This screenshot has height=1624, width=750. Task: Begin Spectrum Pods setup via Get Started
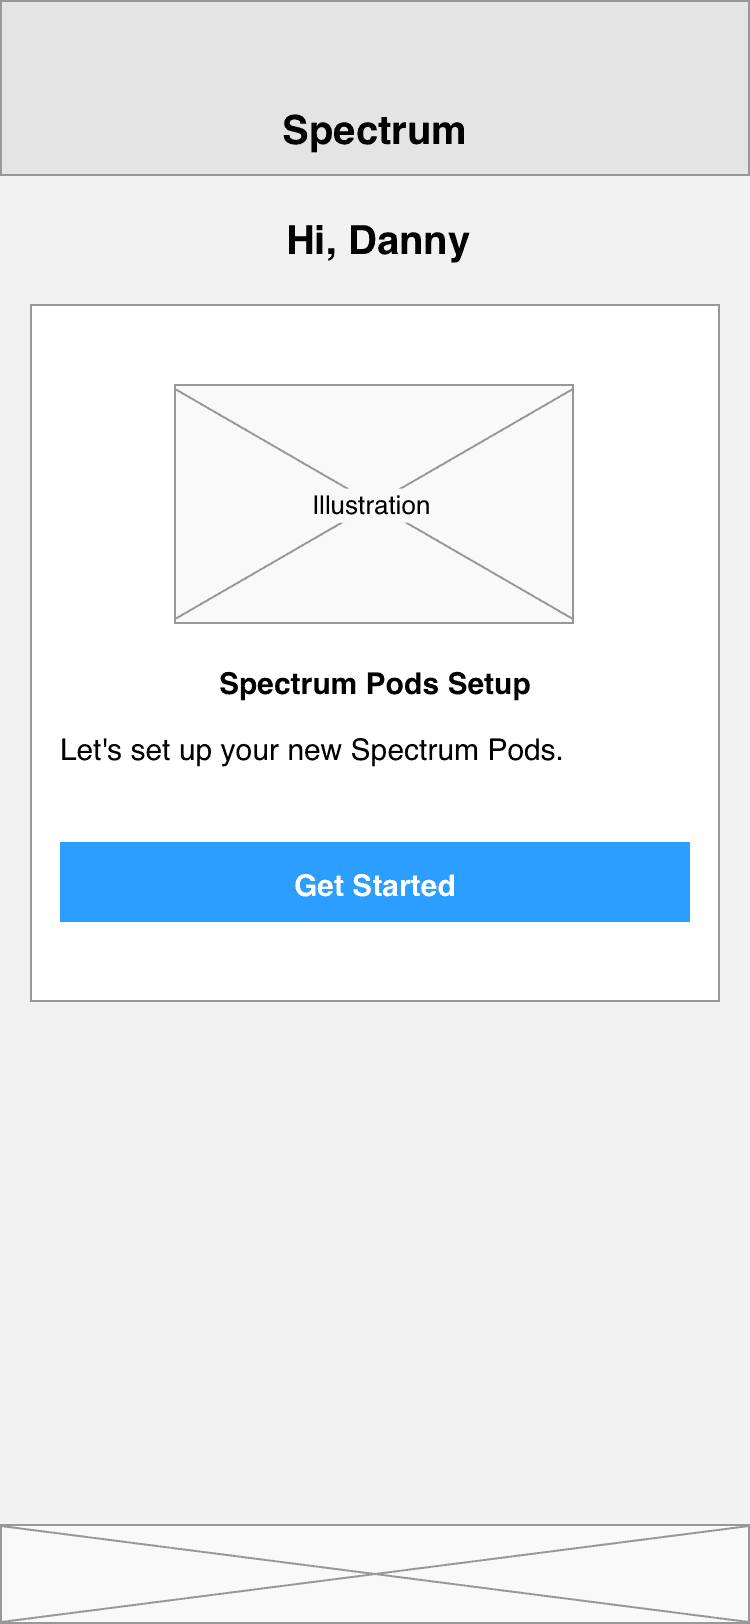(x=375, y=882)
